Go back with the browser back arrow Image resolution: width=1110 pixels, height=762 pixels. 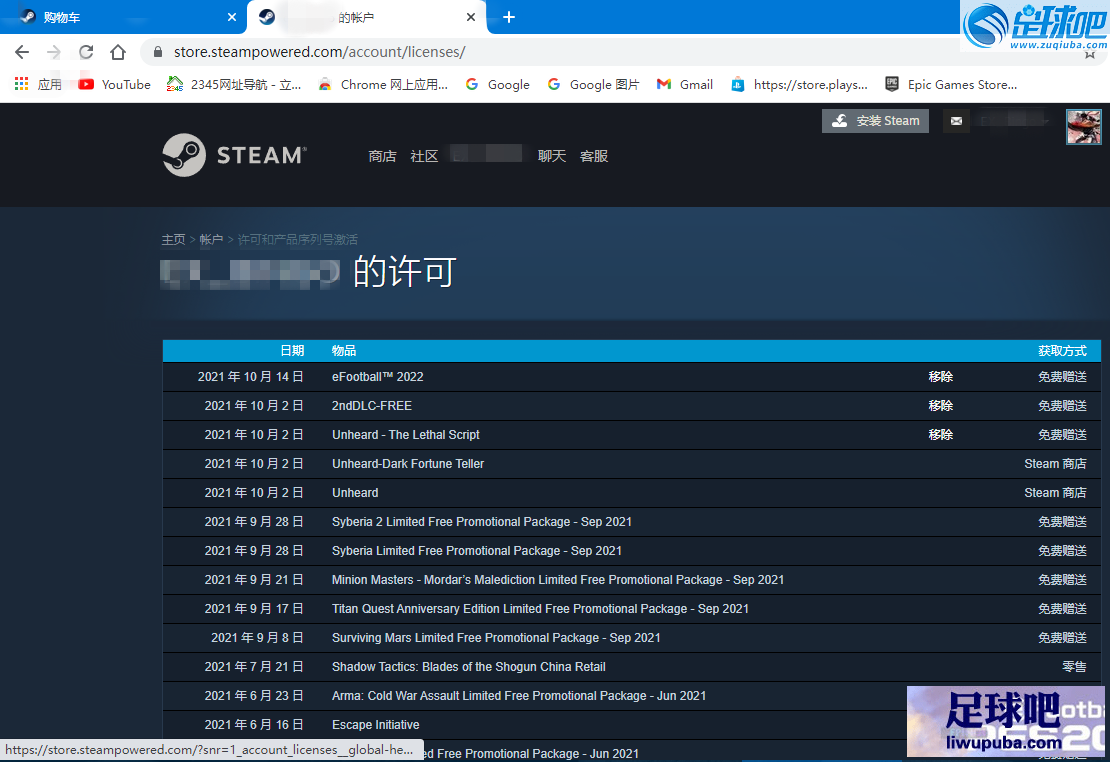[22, 52]
